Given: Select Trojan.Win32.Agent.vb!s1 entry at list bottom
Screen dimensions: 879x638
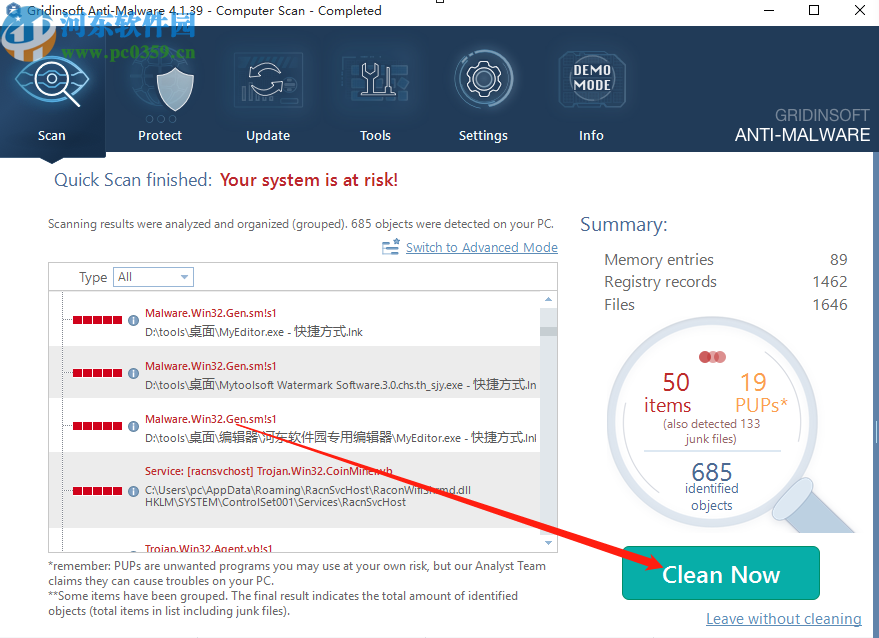Looking at the screenshot, I should (209, 548).
